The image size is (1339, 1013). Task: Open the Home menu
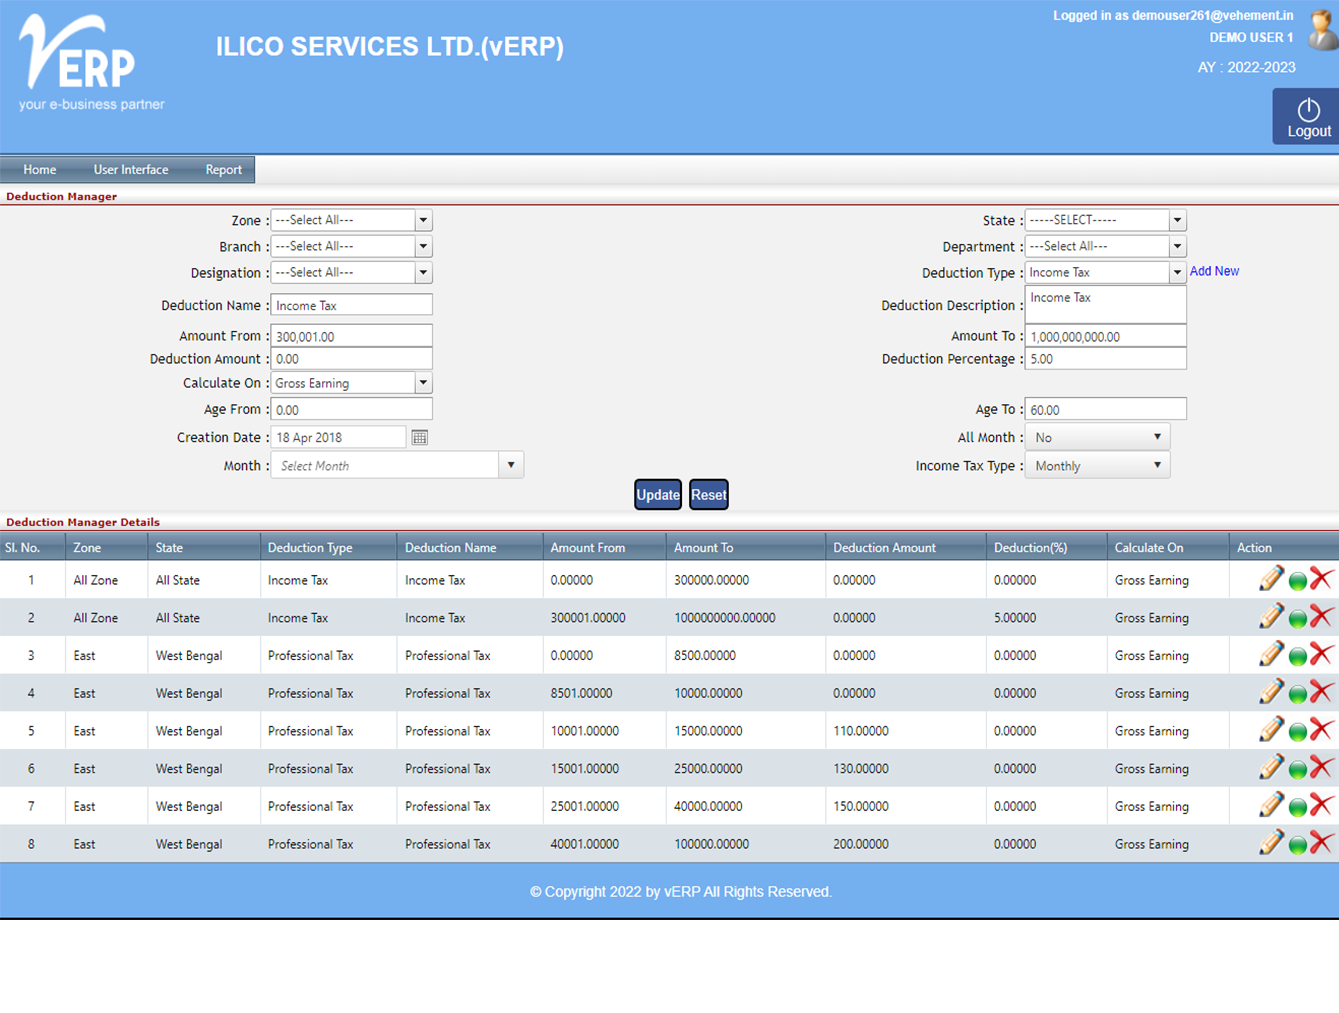(40, 170)
